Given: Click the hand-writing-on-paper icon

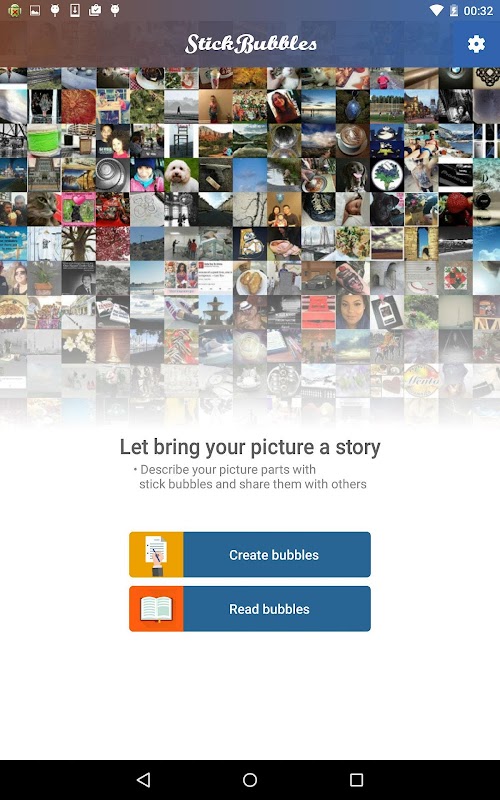Looking at the screenshot, I should [156, 555].
